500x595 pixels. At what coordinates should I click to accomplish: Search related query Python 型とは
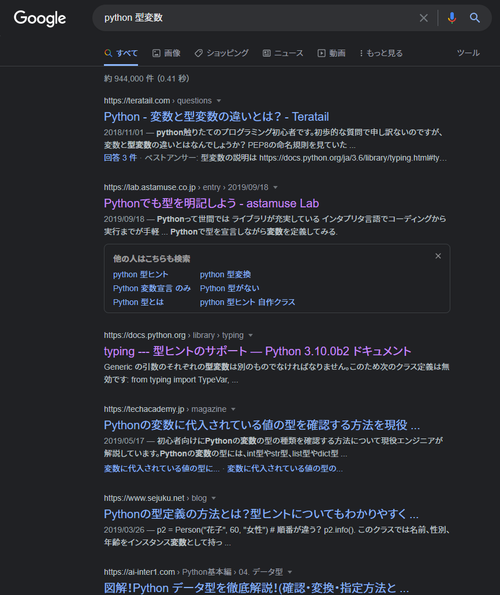[x=138, y=302]
